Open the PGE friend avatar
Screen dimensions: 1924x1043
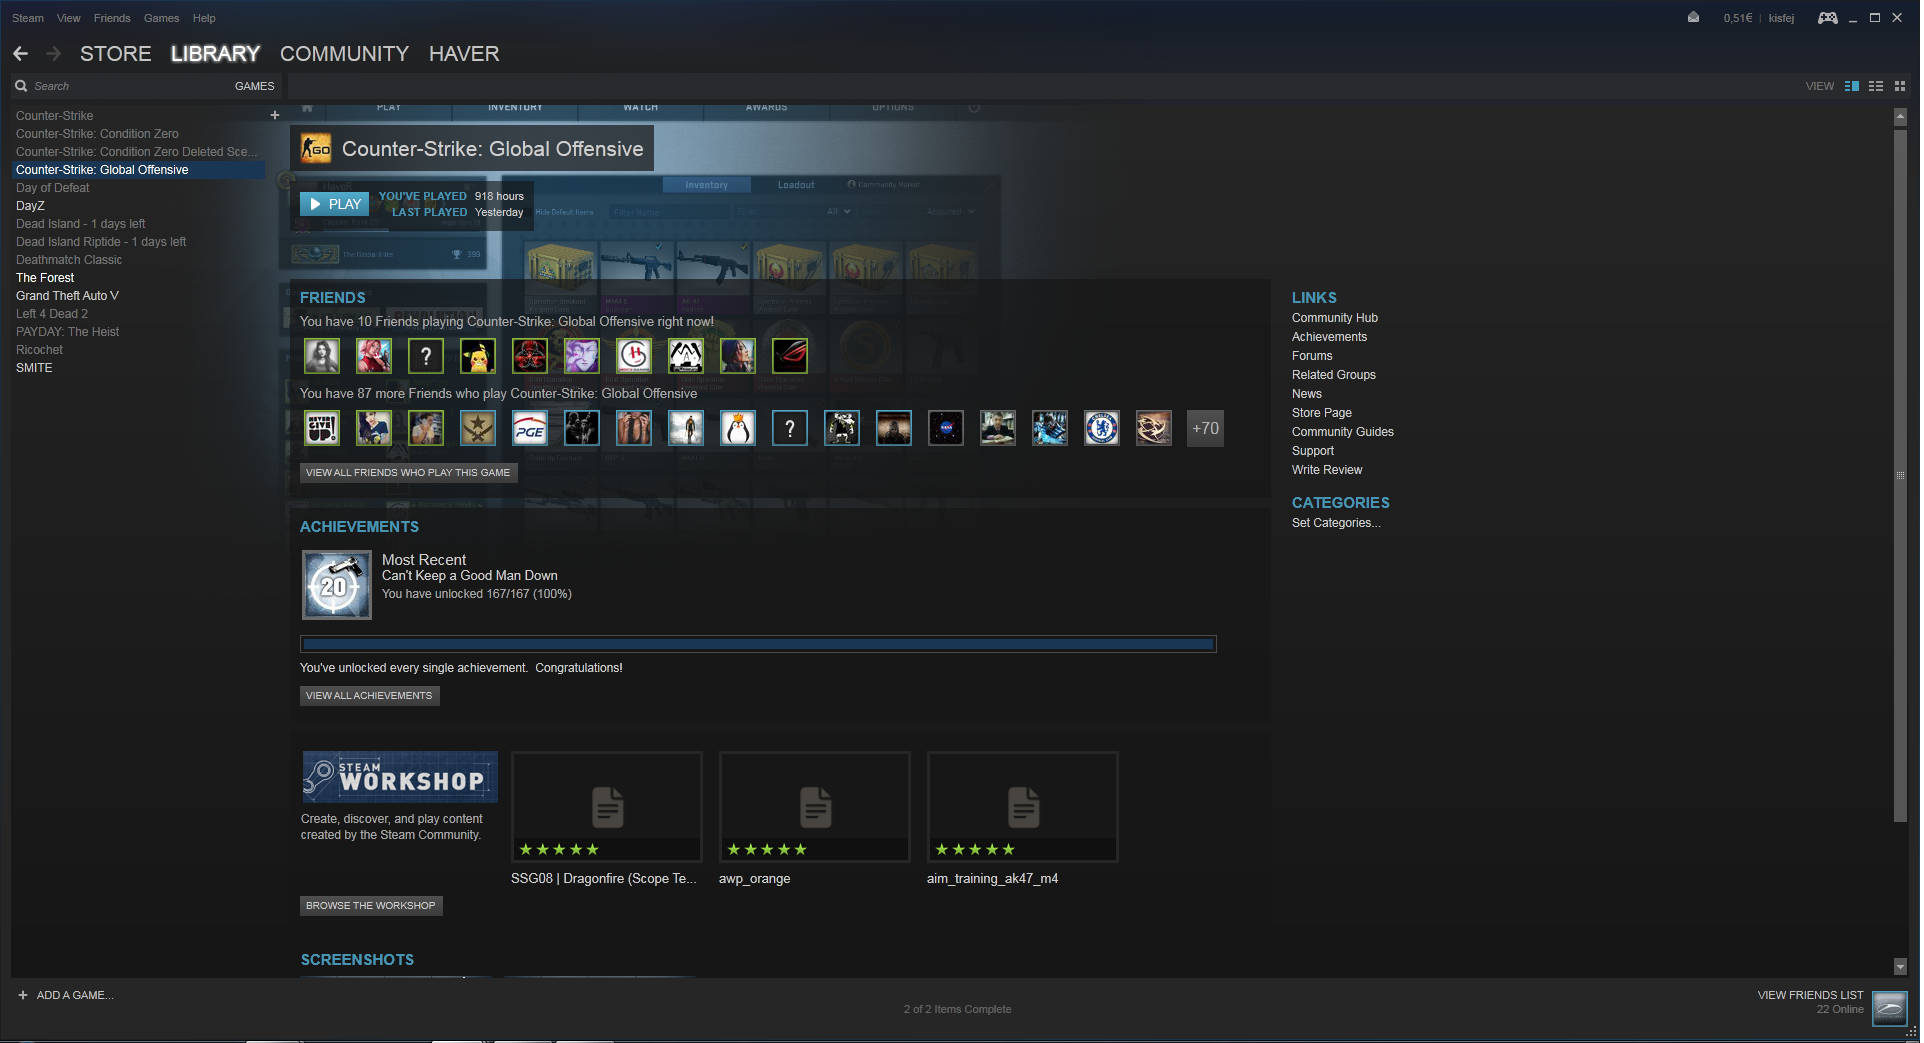click(x=530, y=428)
